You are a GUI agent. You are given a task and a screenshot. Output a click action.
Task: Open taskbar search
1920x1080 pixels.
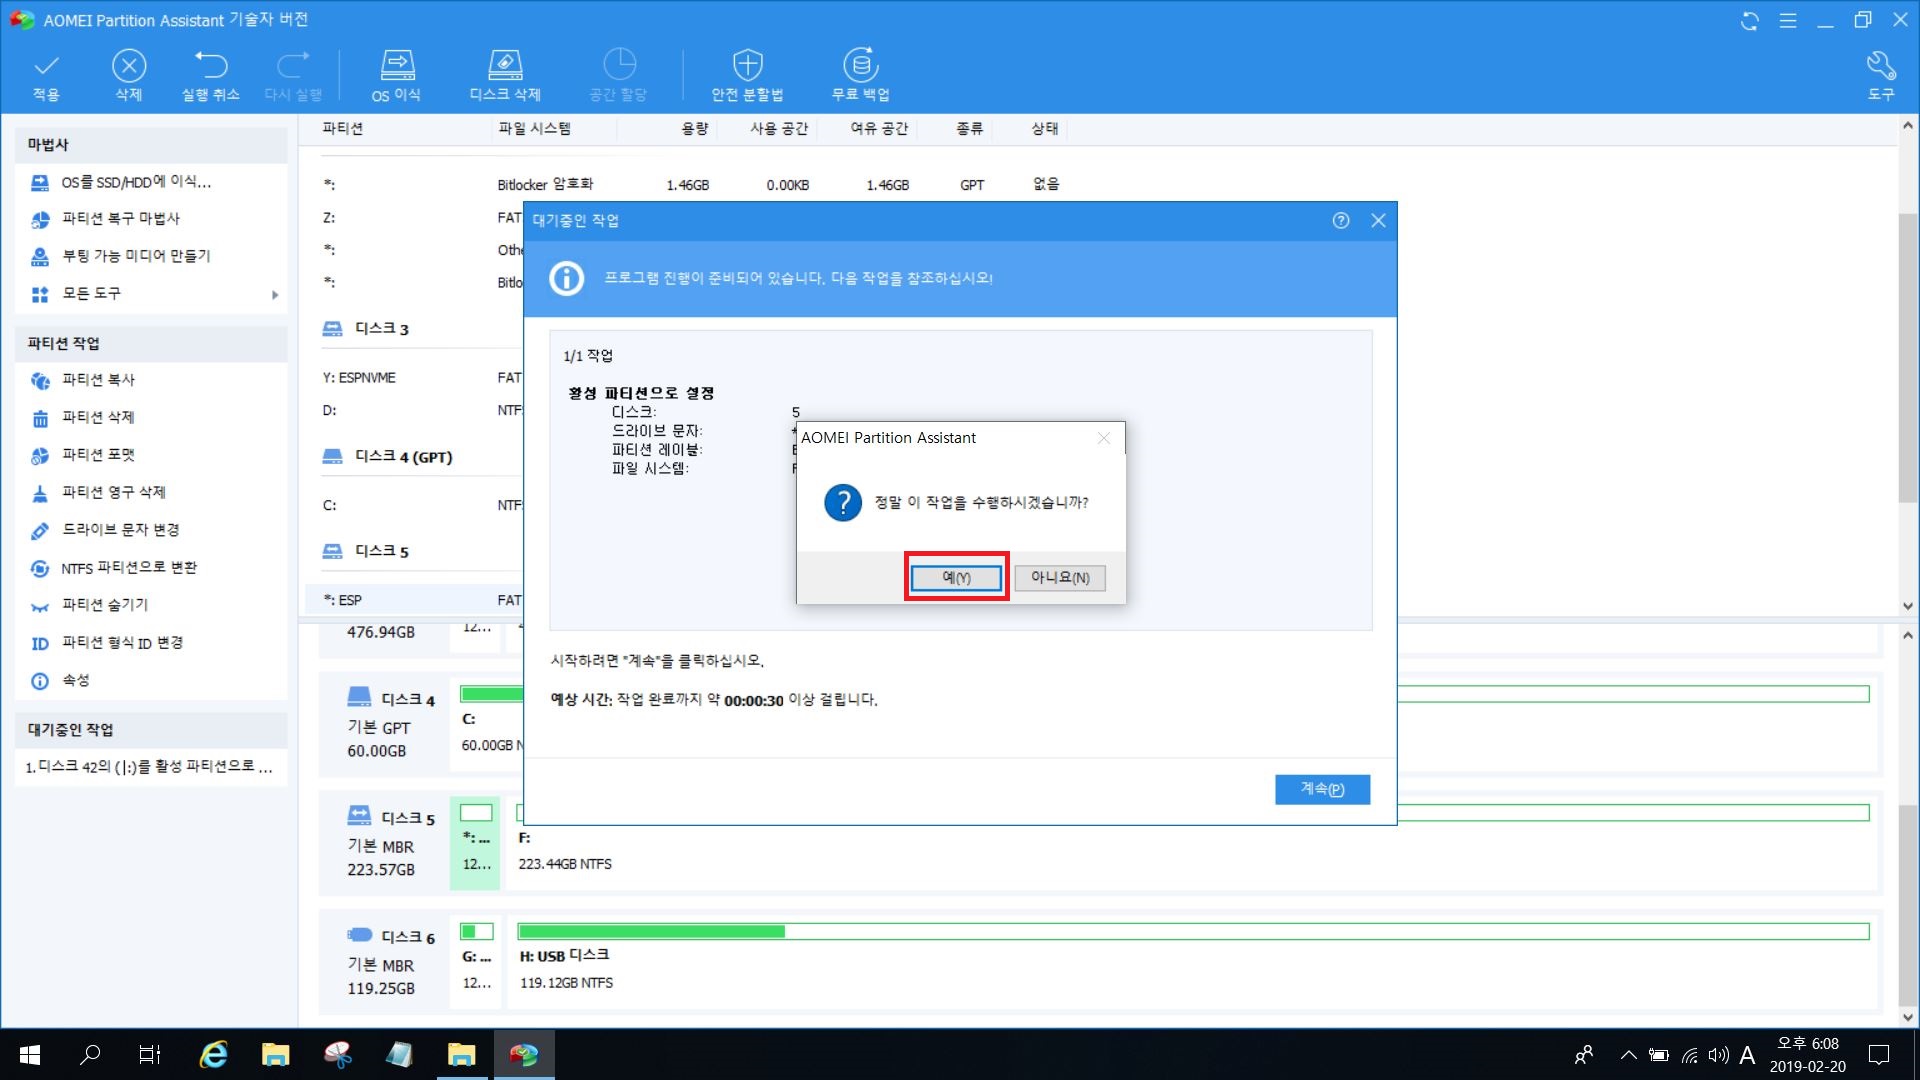pyautogui.click(x=90, y=1054)
